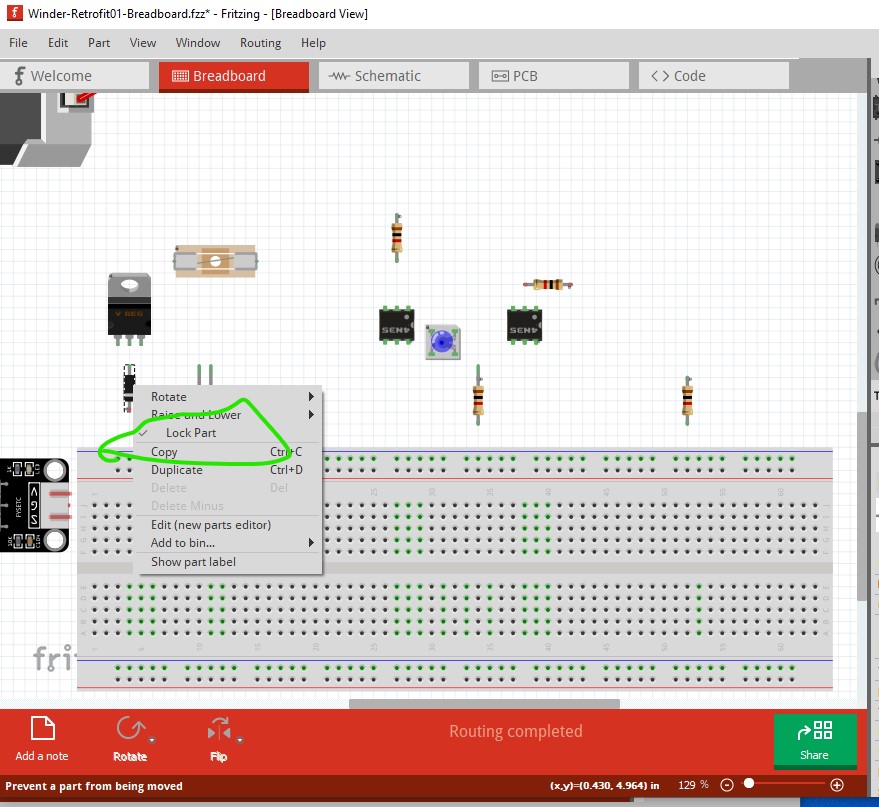879x807 pixels.
Task: Click the zoom in plus icon
Action: coord(837,785)
